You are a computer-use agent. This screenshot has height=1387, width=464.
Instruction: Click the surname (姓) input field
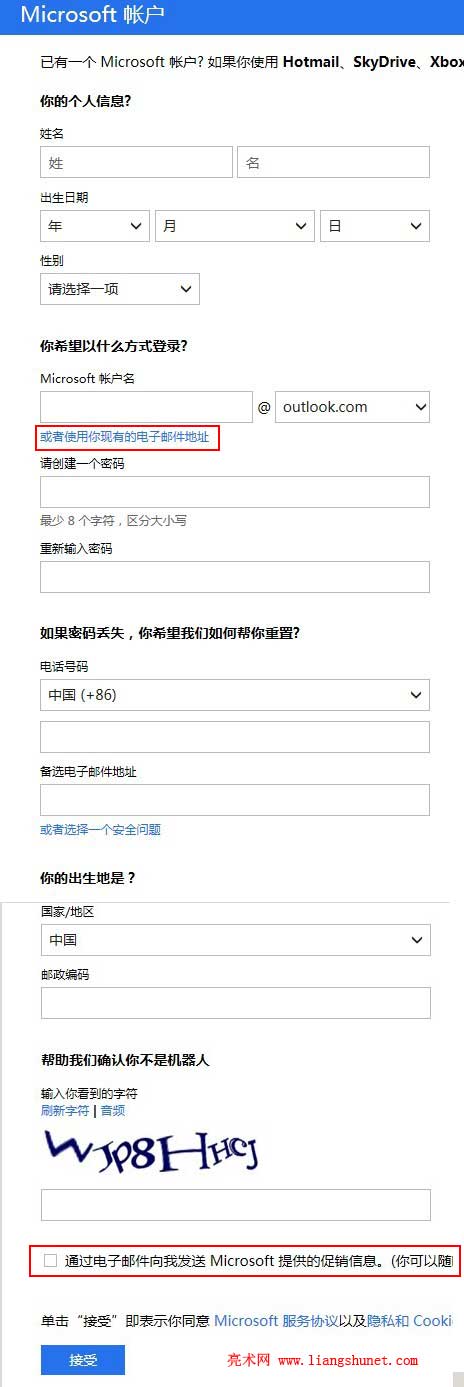[136, 162]
